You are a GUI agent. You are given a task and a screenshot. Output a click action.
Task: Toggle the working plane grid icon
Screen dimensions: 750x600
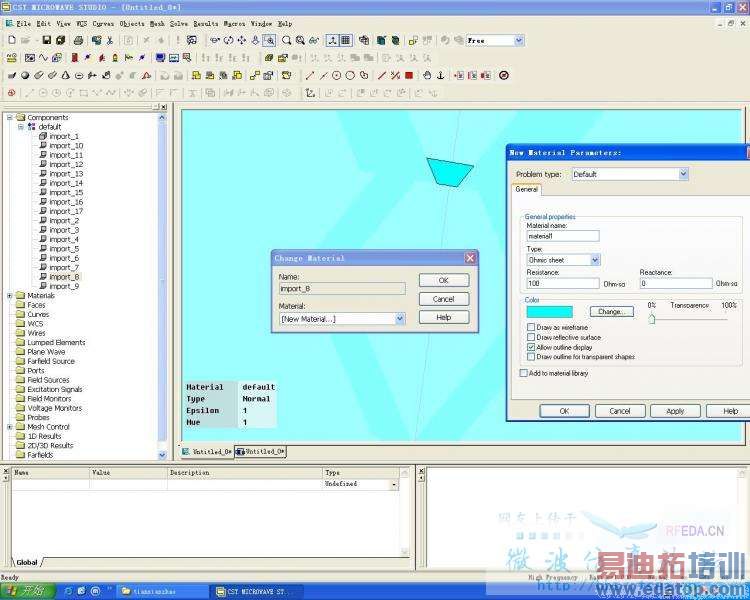(x=345, y=40)
